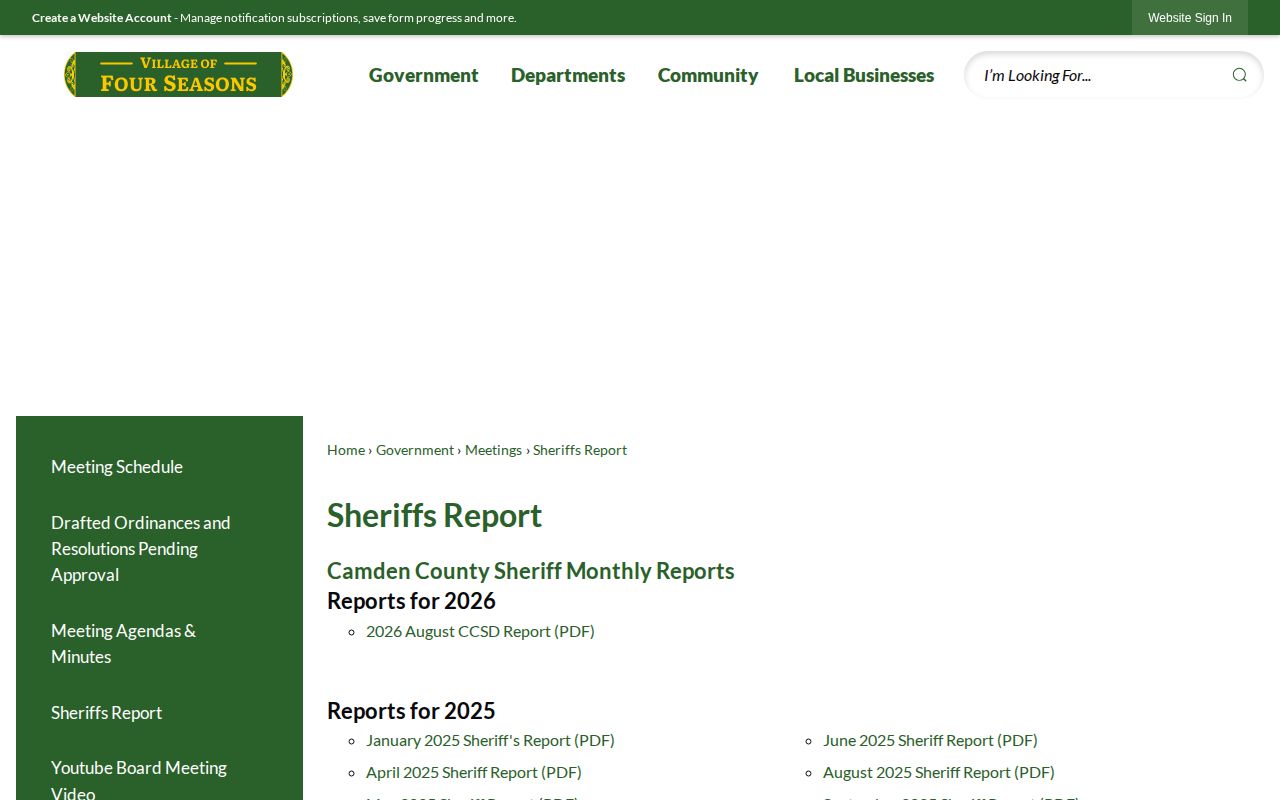Open the Local Businesses menu
Image resolution: width=1280 pixels, height=800 pixels.
(864, 75)
